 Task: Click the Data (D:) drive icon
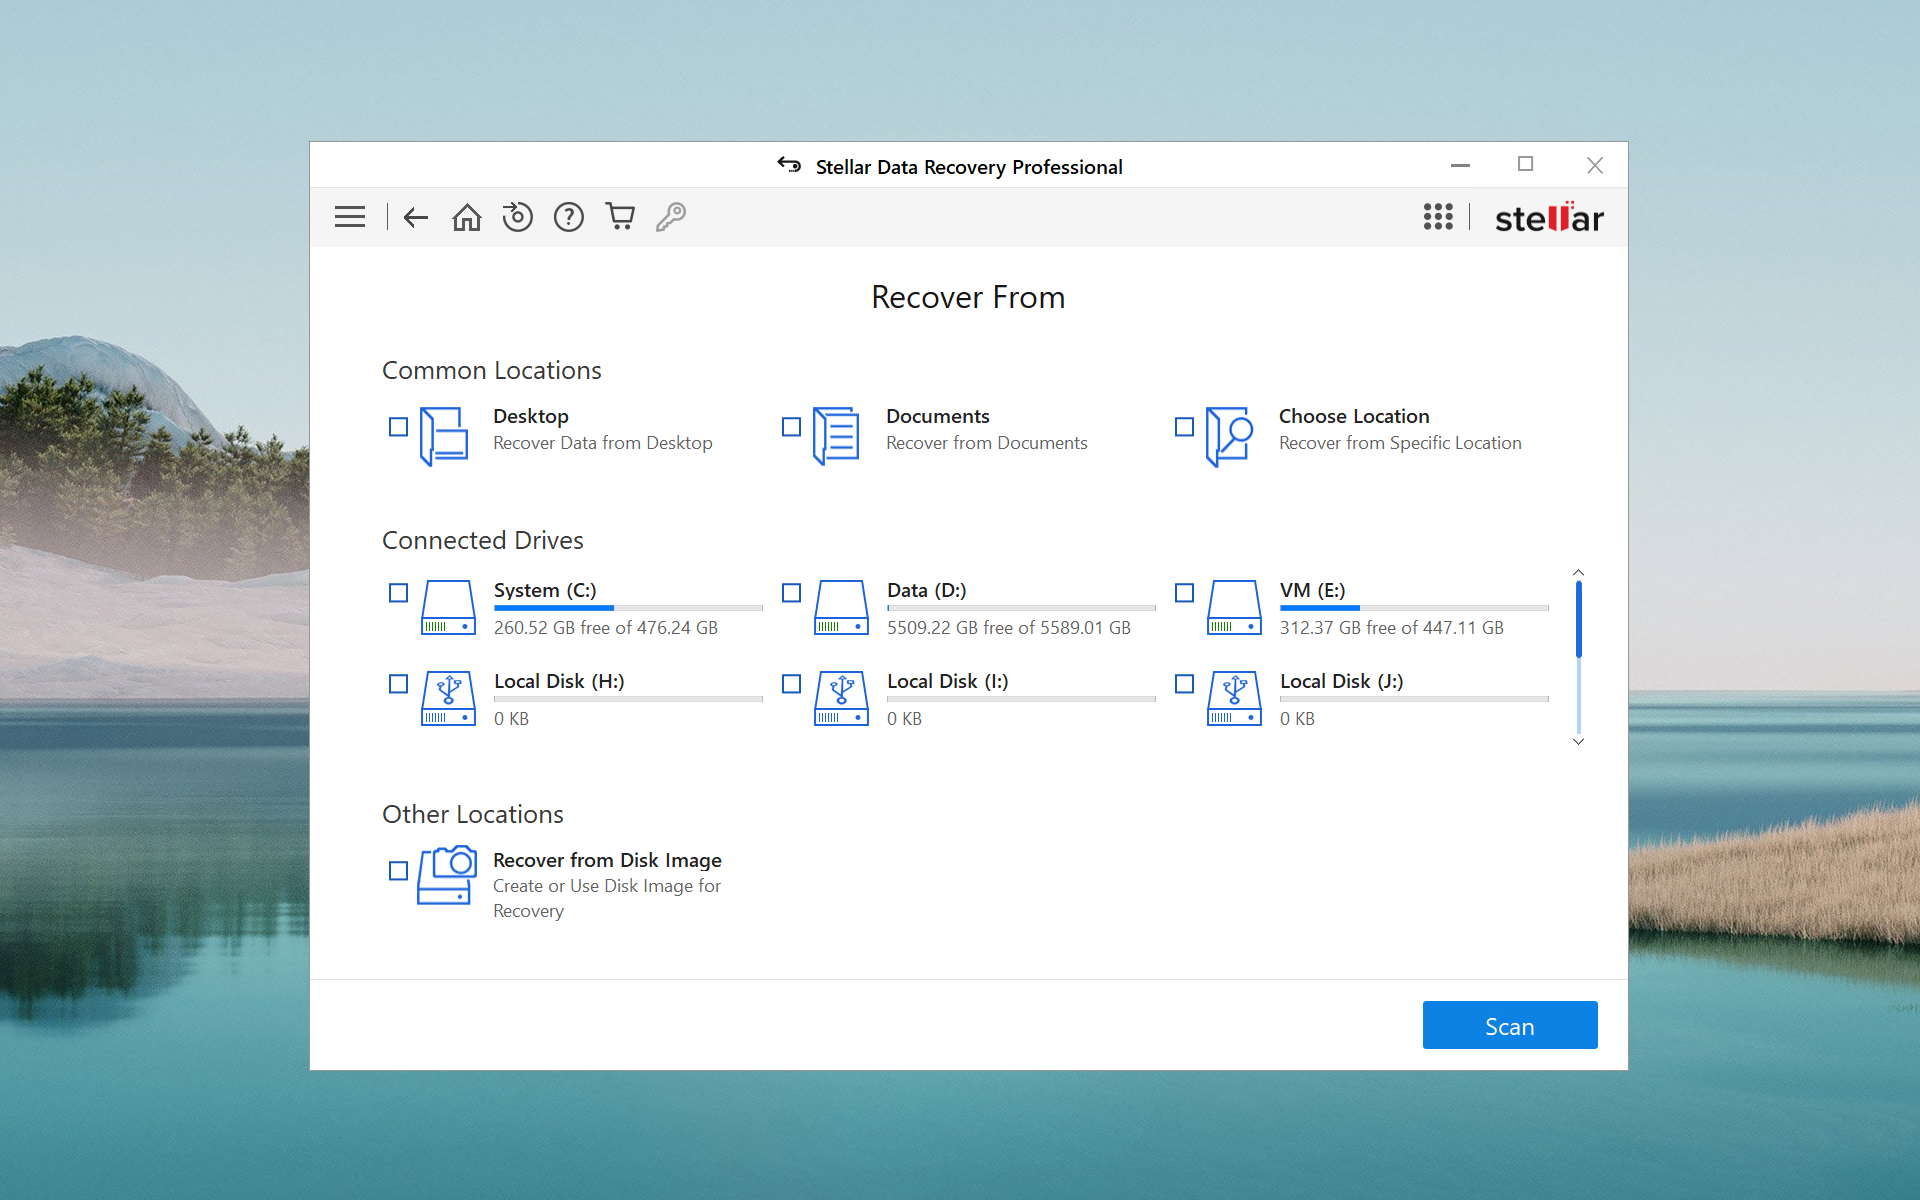[x=841, y=607]
